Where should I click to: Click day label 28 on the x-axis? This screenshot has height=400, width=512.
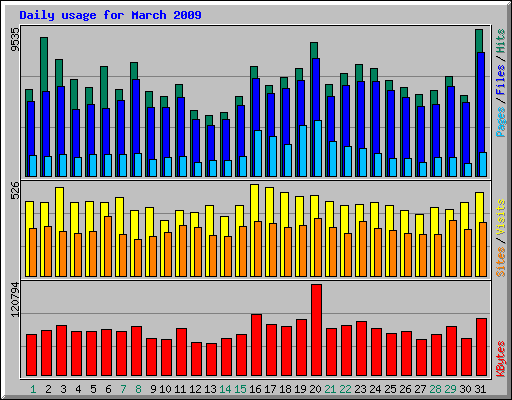(435, 389)
